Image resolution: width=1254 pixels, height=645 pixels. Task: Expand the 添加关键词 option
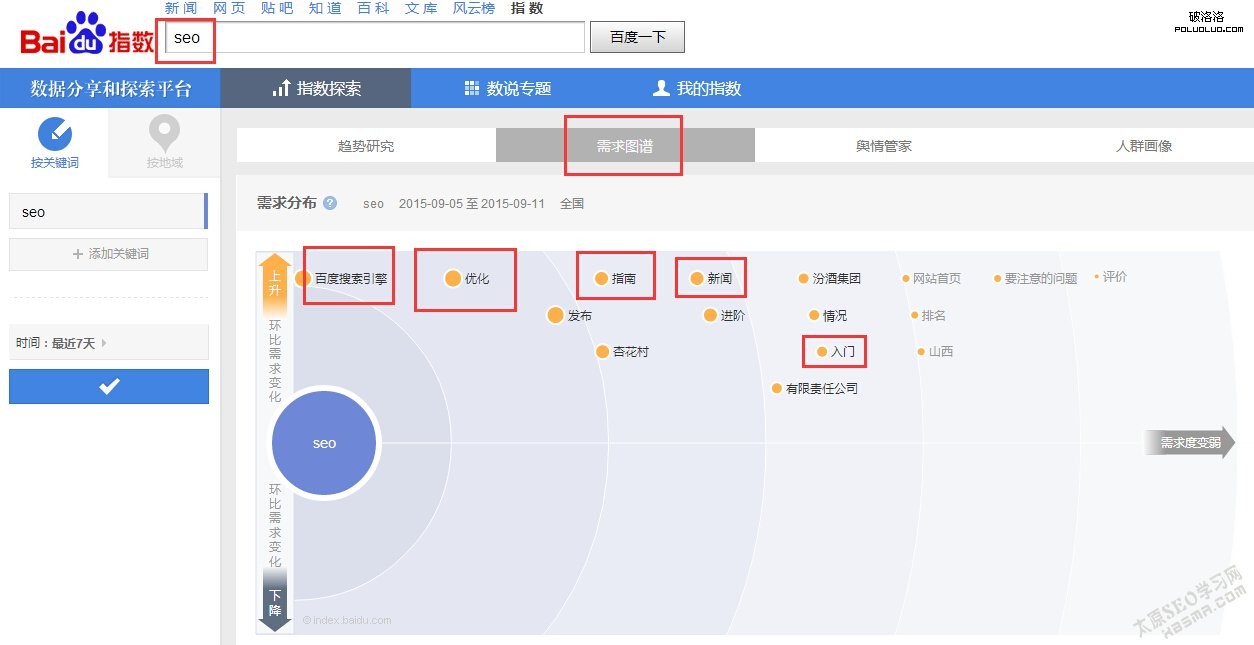[108, 255]
